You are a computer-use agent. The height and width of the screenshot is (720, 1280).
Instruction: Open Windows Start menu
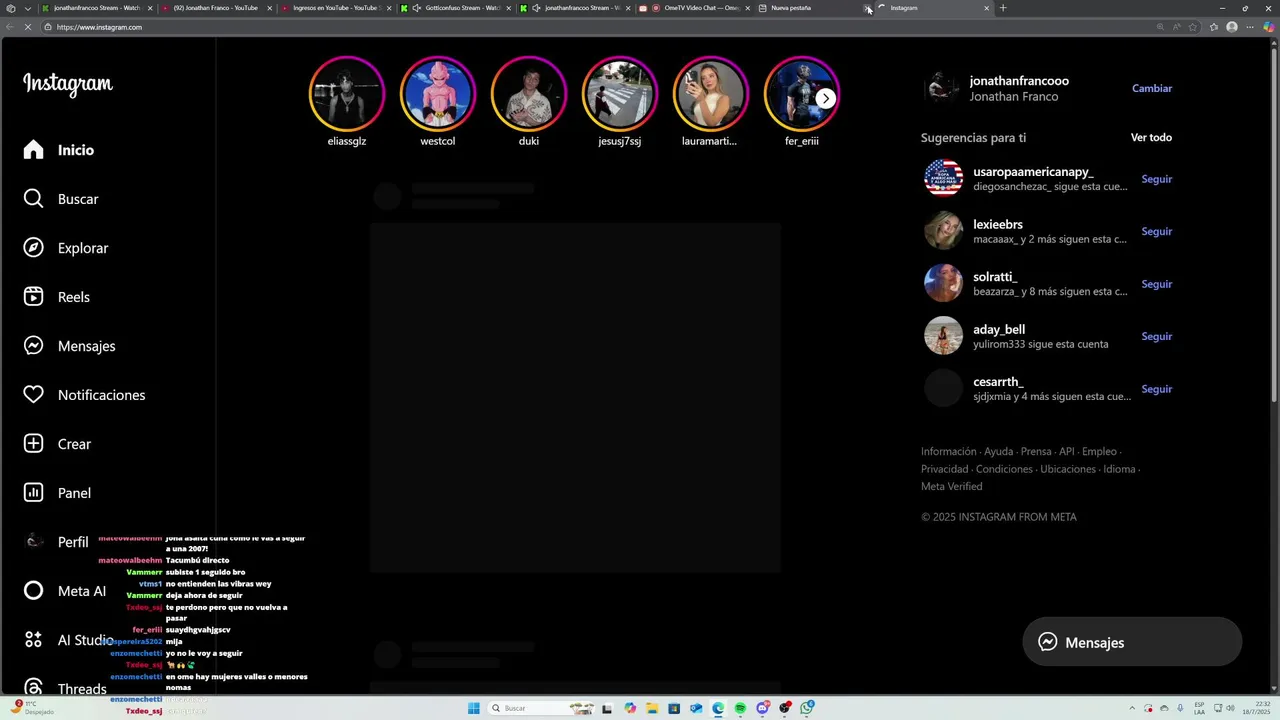[473, 708]
